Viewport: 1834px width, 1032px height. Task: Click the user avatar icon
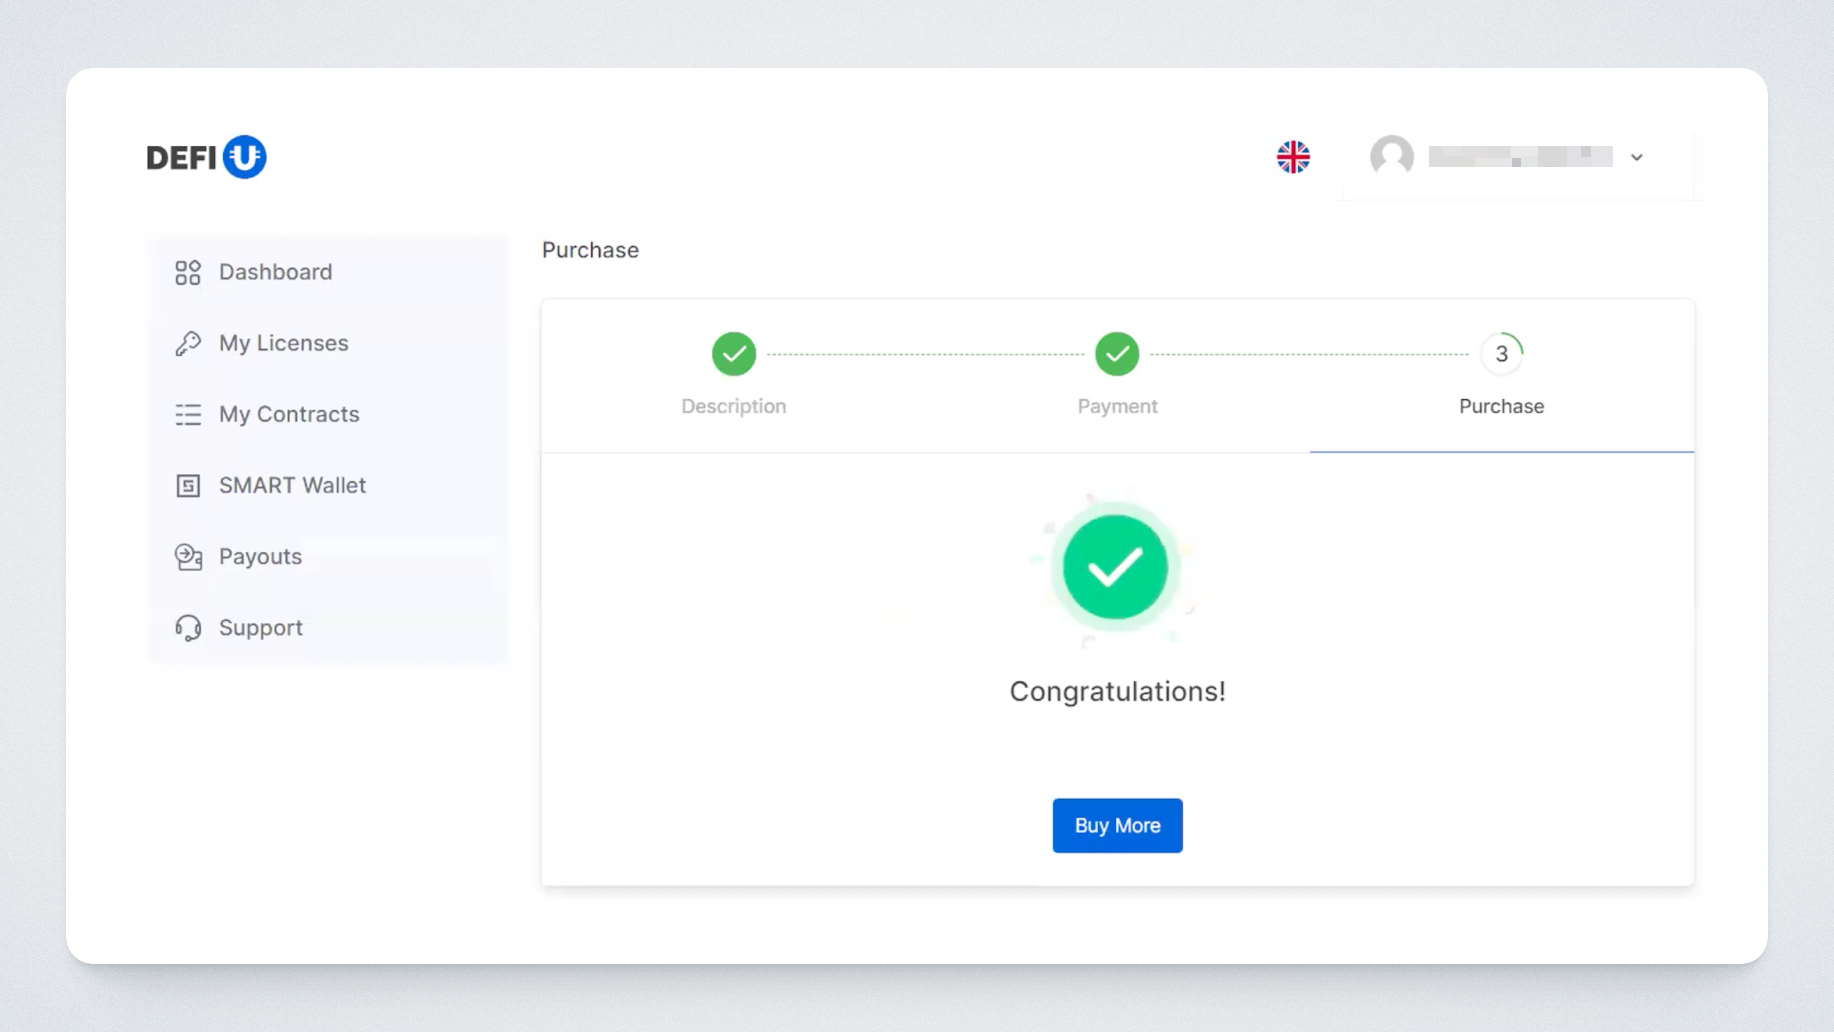1391,156
